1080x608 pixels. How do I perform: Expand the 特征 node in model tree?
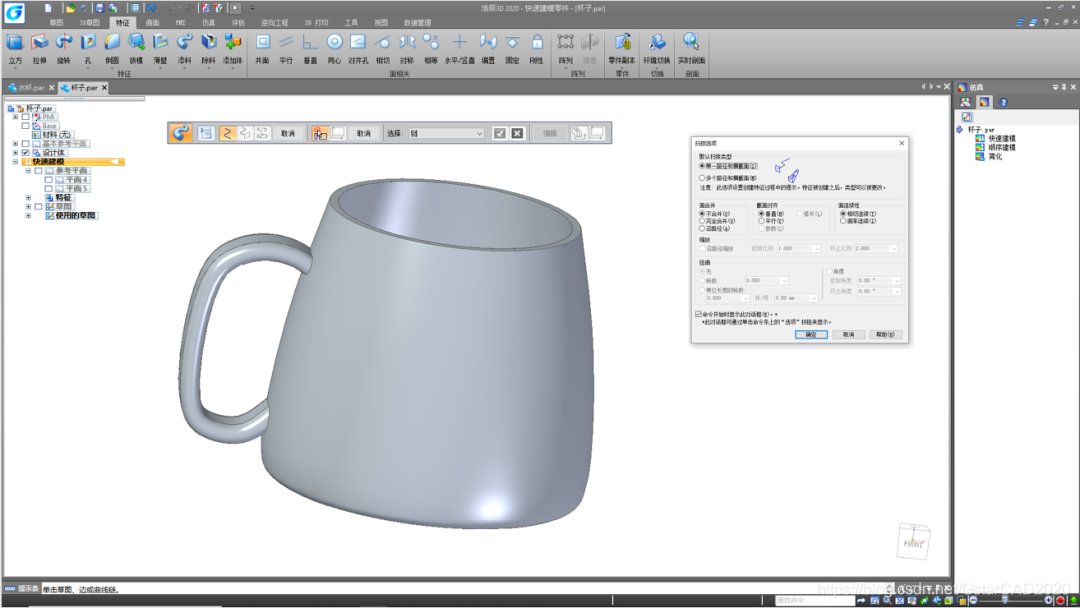point(28,198)
